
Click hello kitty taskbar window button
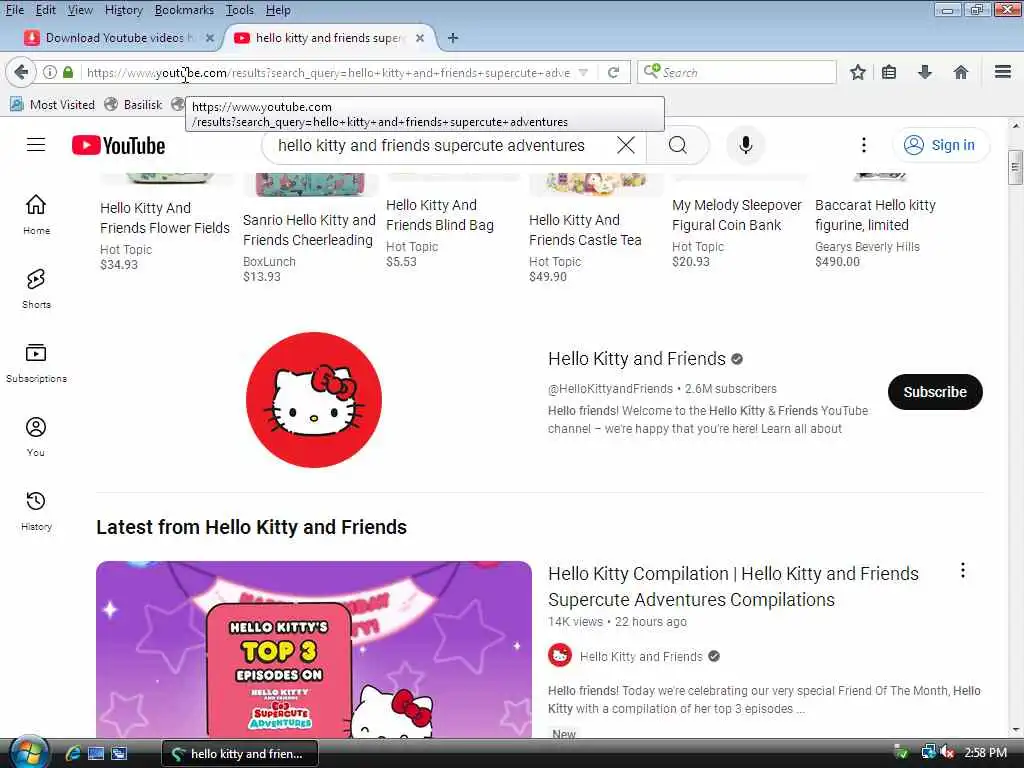(x=240, y=754)
